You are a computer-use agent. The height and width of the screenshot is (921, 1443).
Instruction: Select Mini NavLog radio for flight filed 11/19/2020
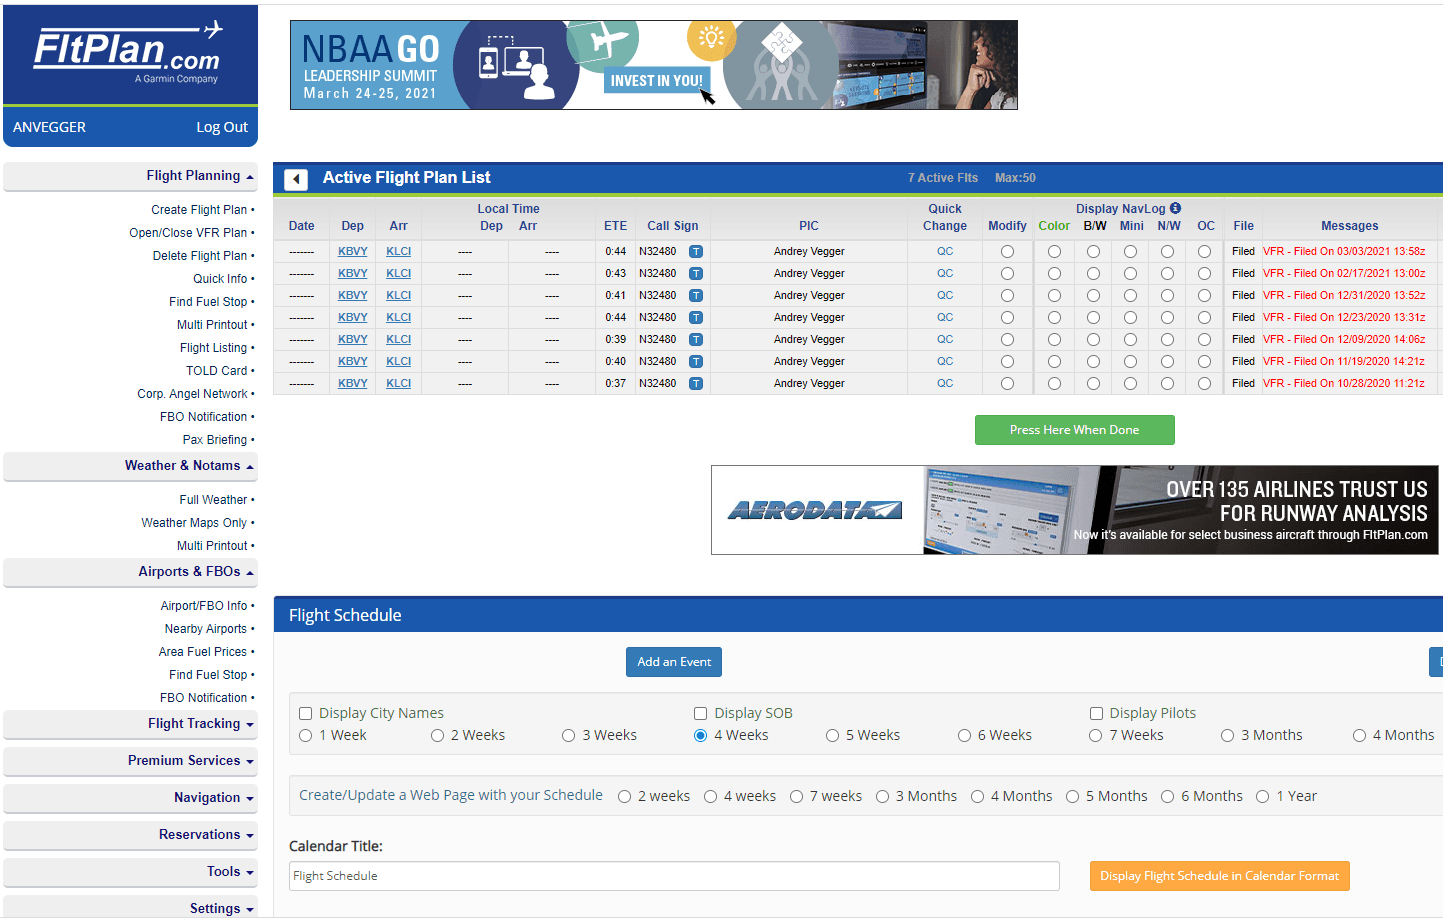tap(1130, 362)
